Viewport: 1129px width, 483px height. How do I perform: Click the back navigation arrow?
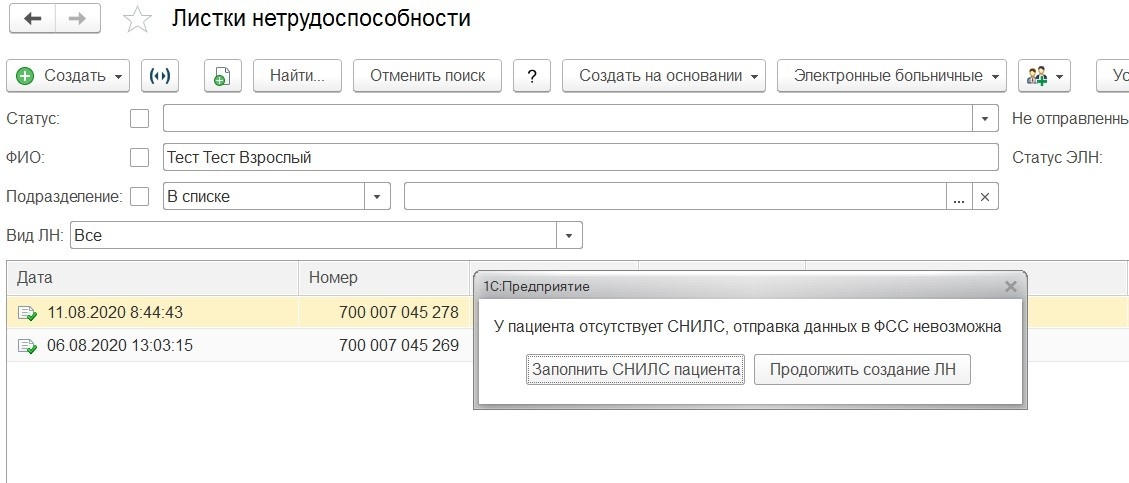(x=33, y=20)
